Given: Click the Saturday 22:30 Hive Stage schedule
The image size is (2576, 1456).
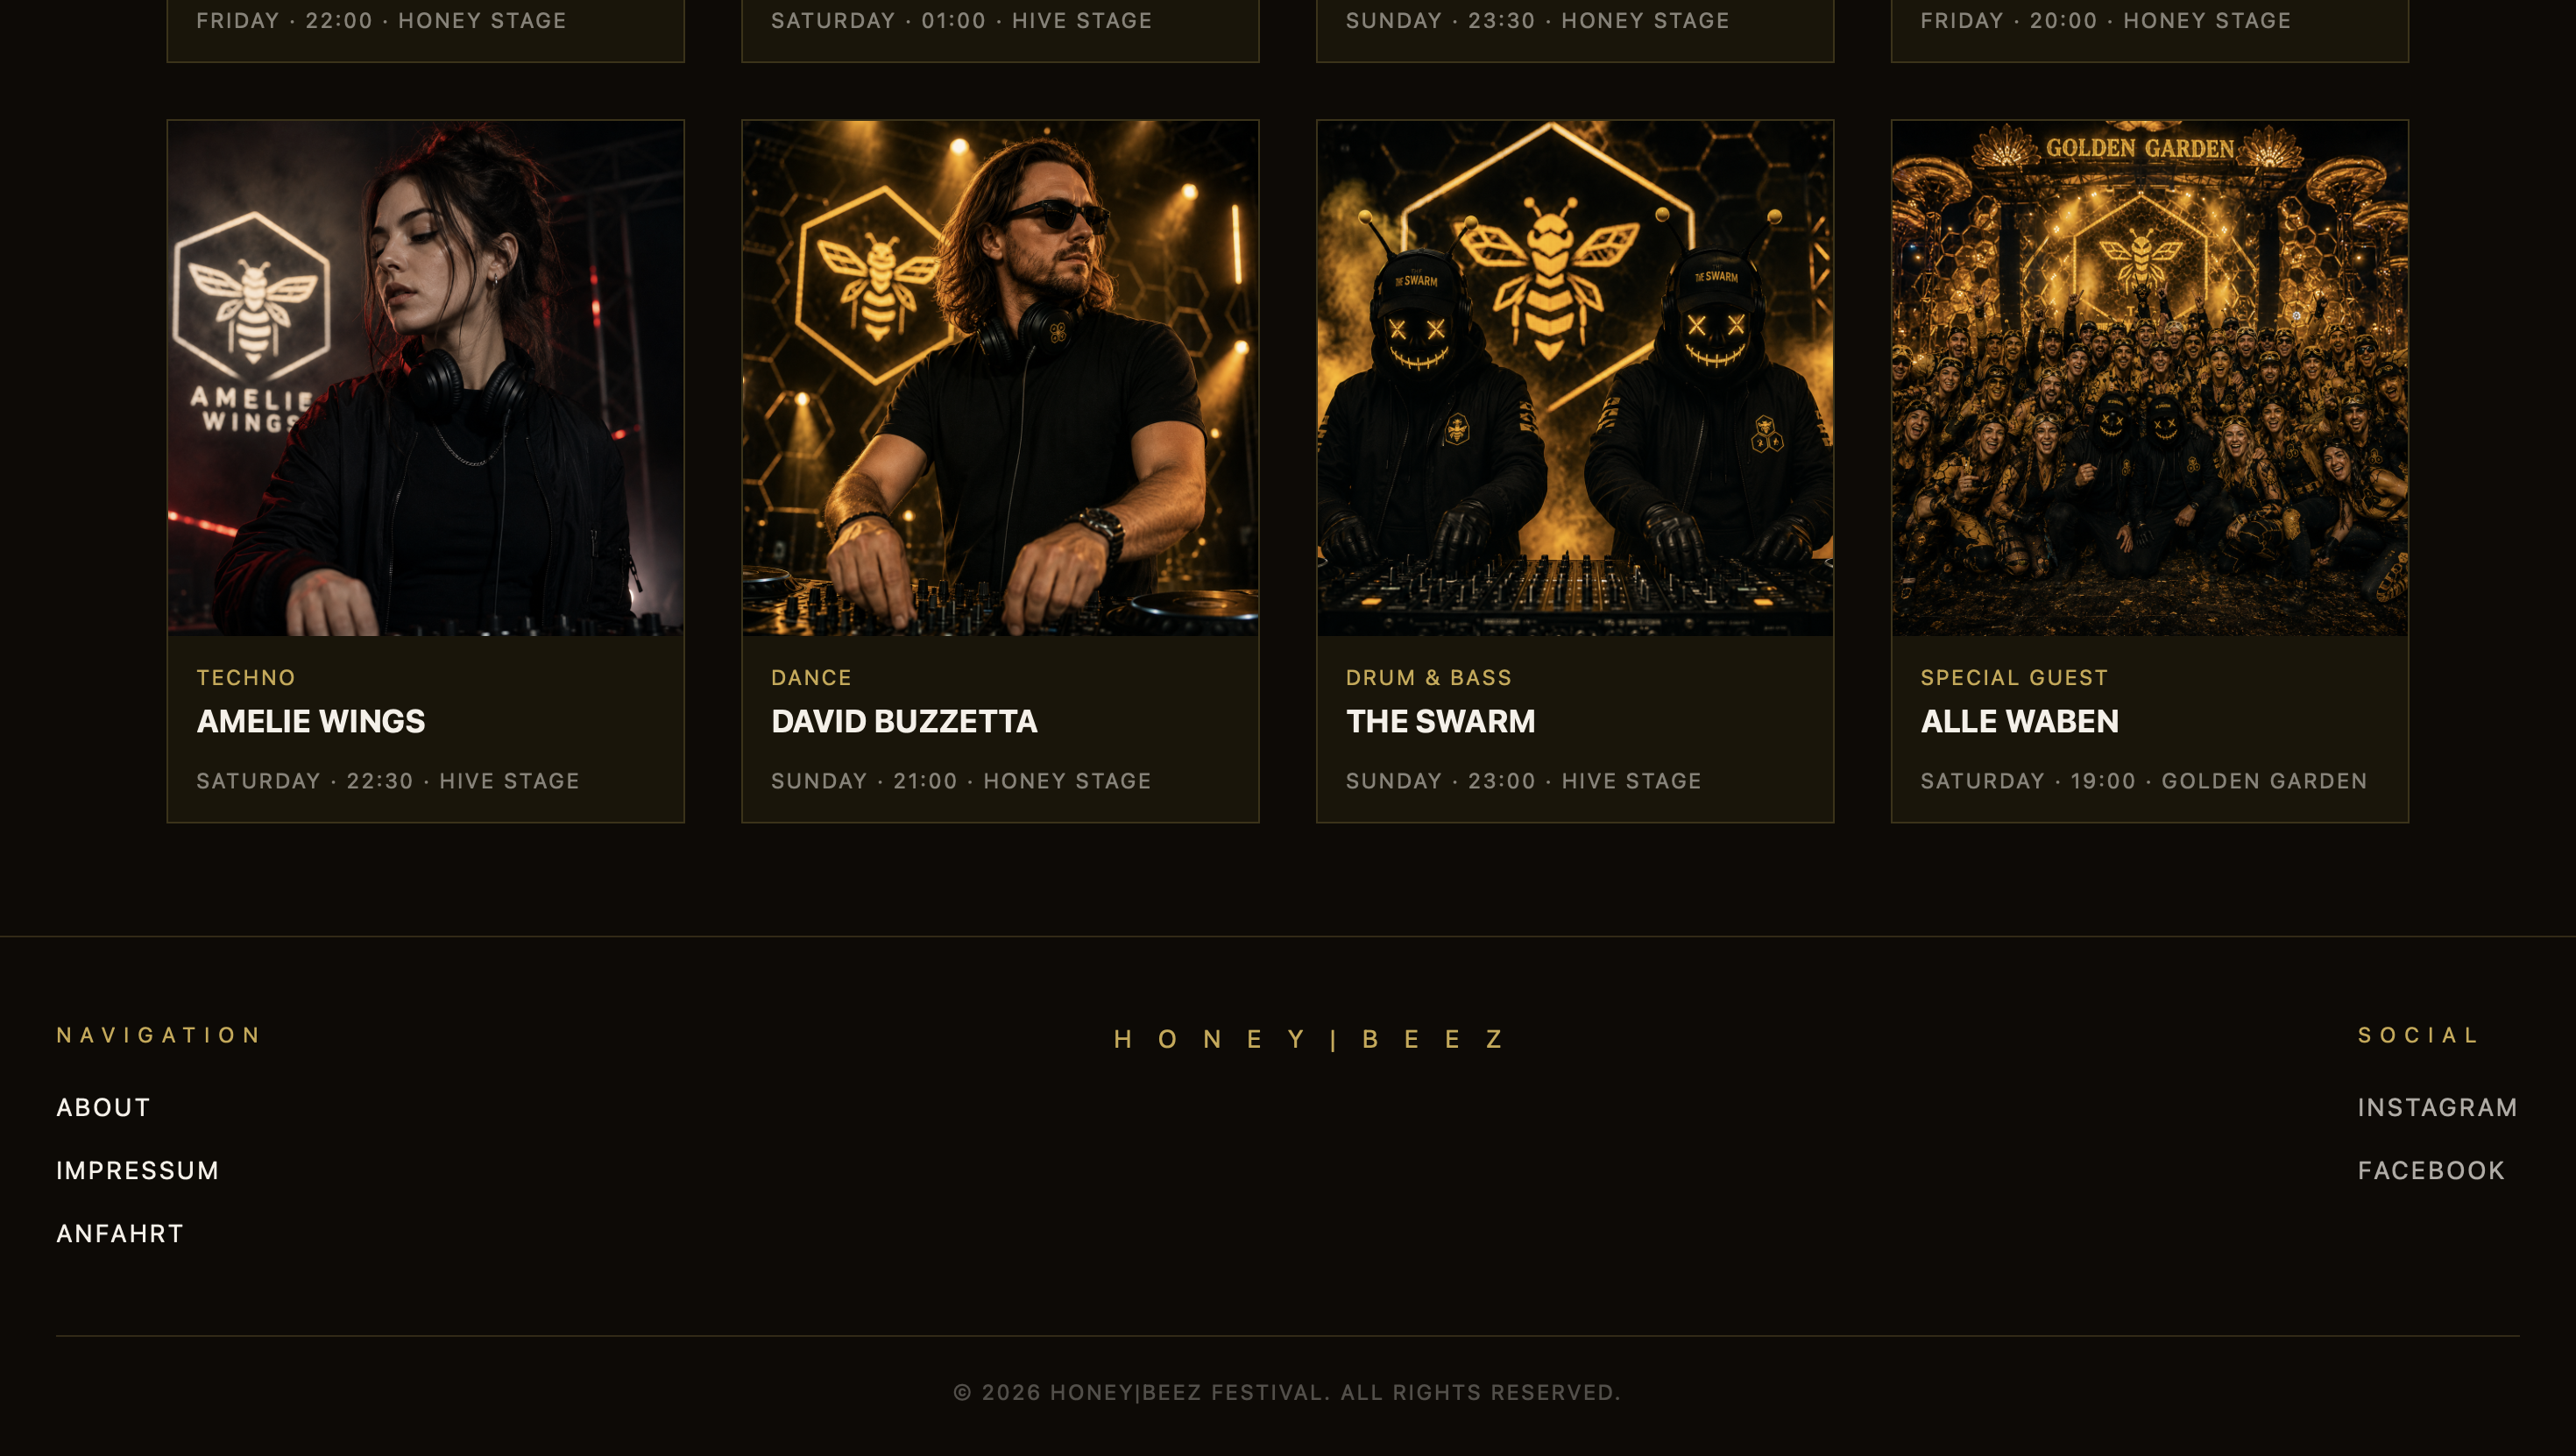Looking at the screenshot, I should click(388, 781).
